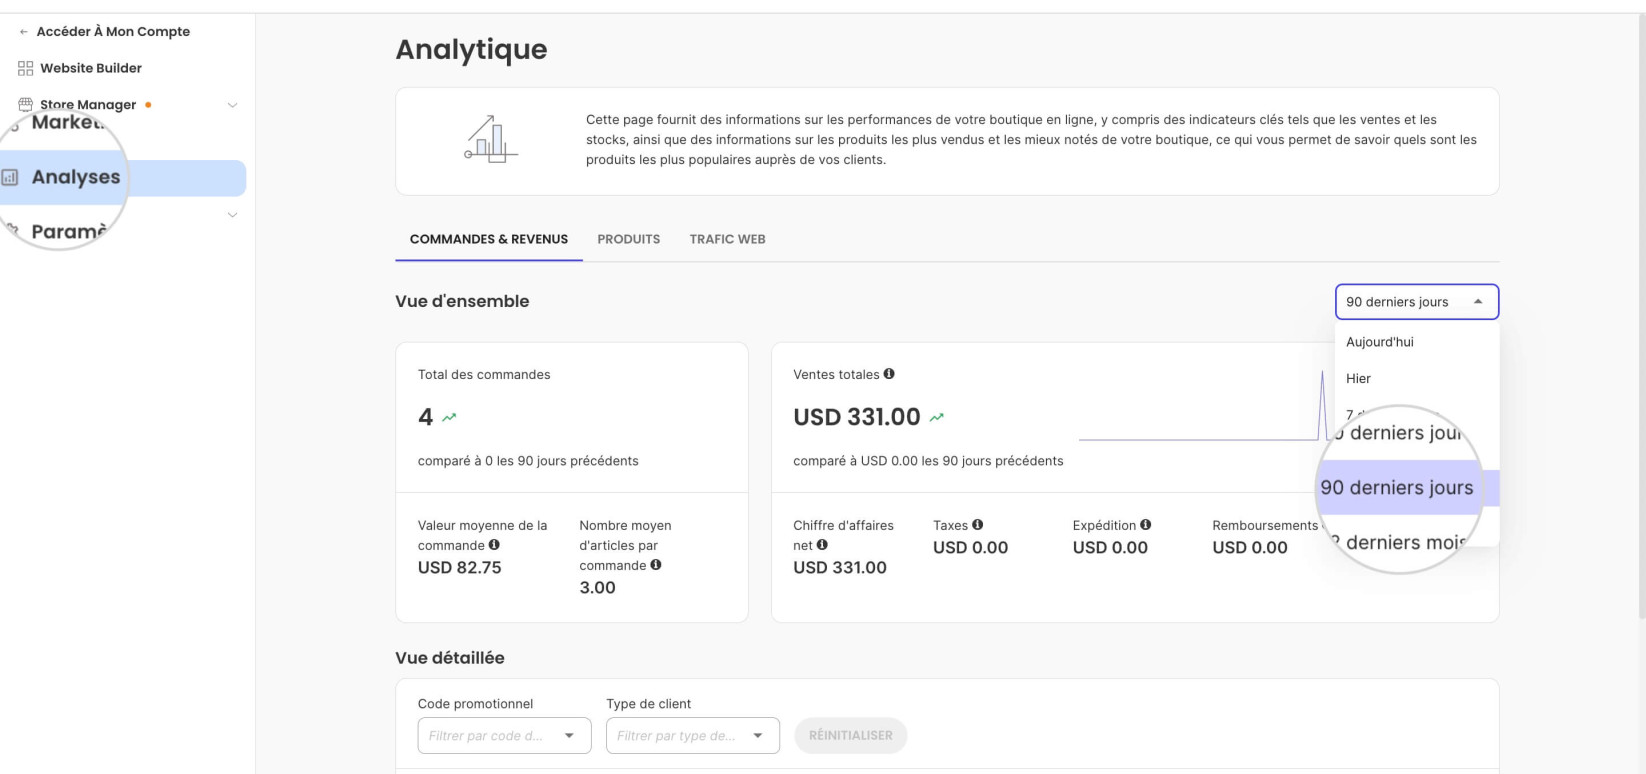The height and width of the screenshot is (774, 1646).
Task: Click the Vue détaillée heading
Action: click(450, 658)
